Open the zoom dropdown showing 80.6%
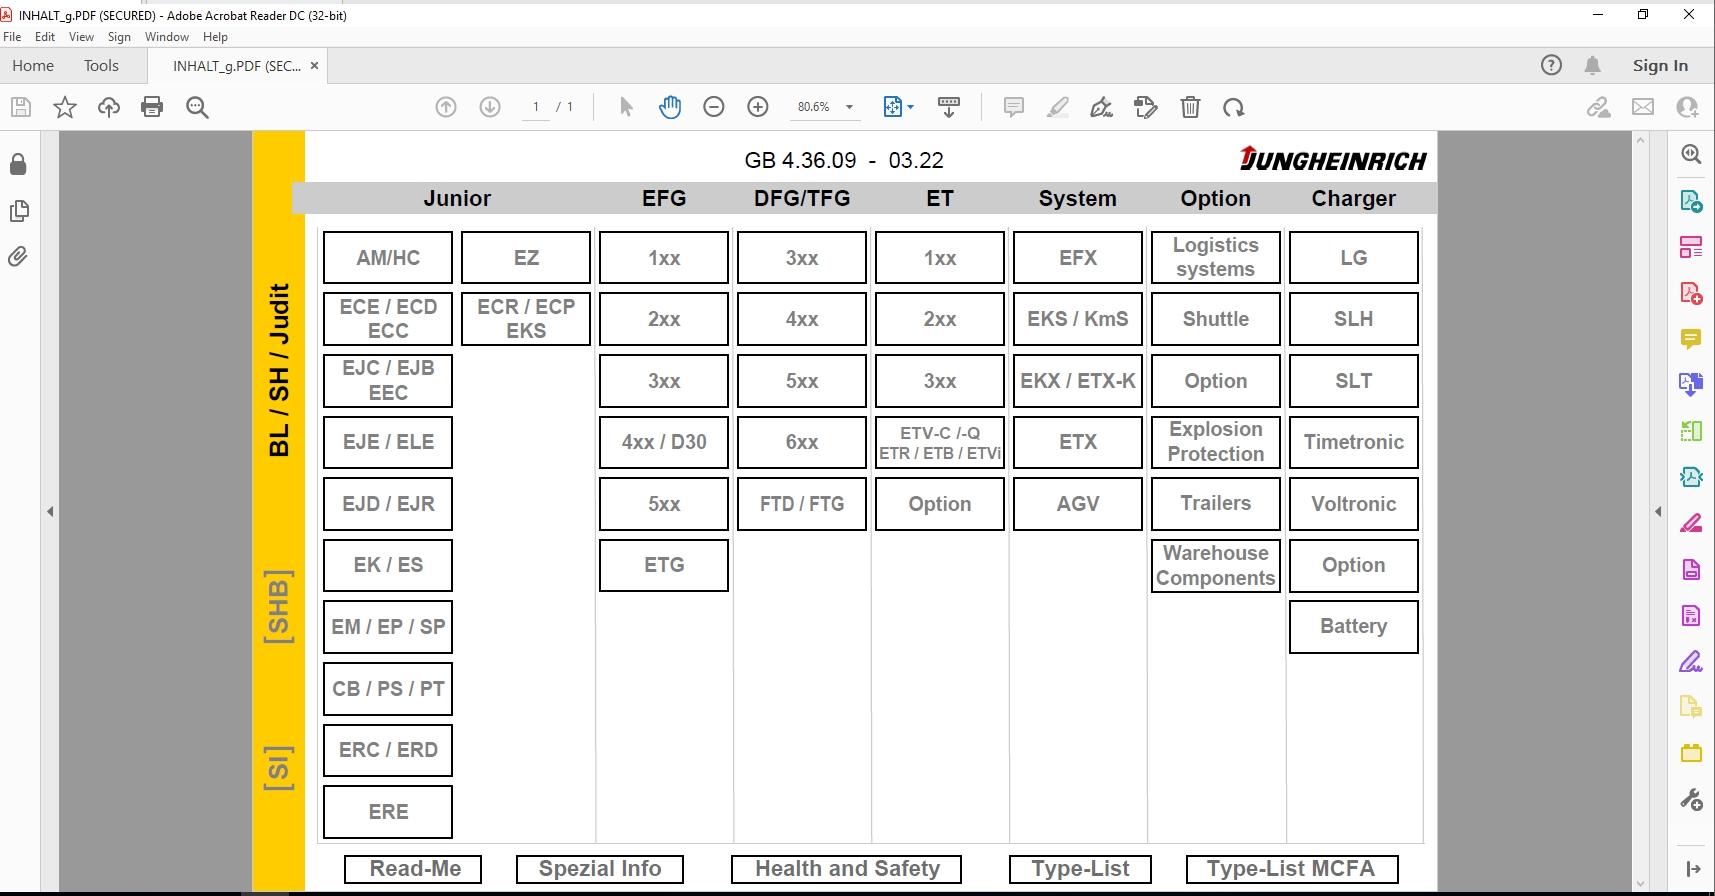This screenshot has width=1715, height=896. (x=825, y=107)
